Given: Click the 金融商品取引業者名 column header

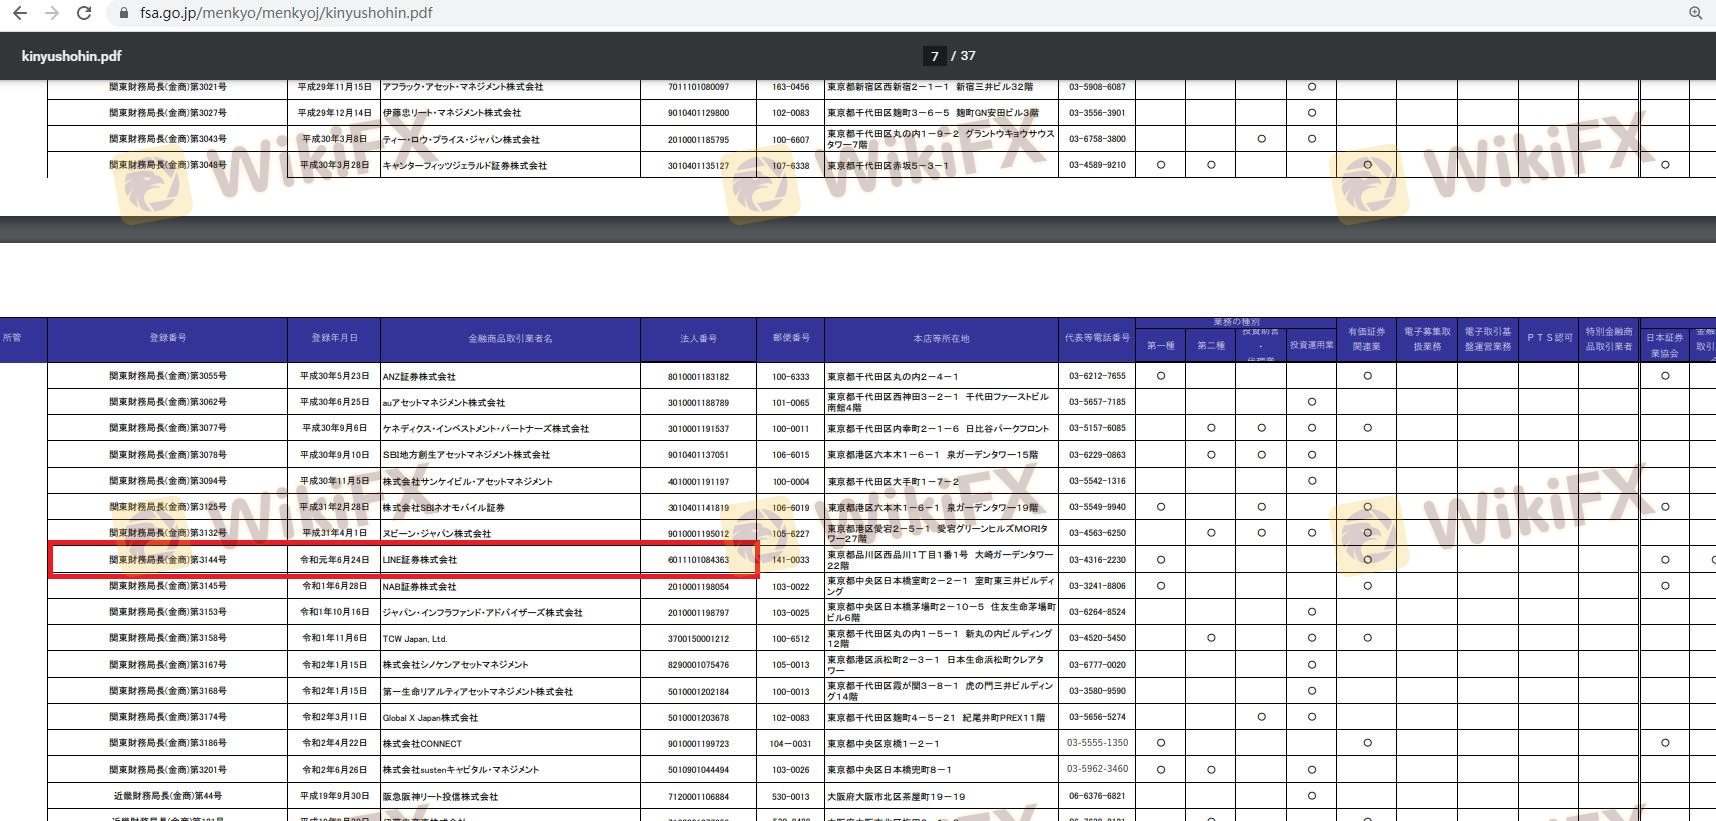Looking at the screenshot, I should 510,339.
